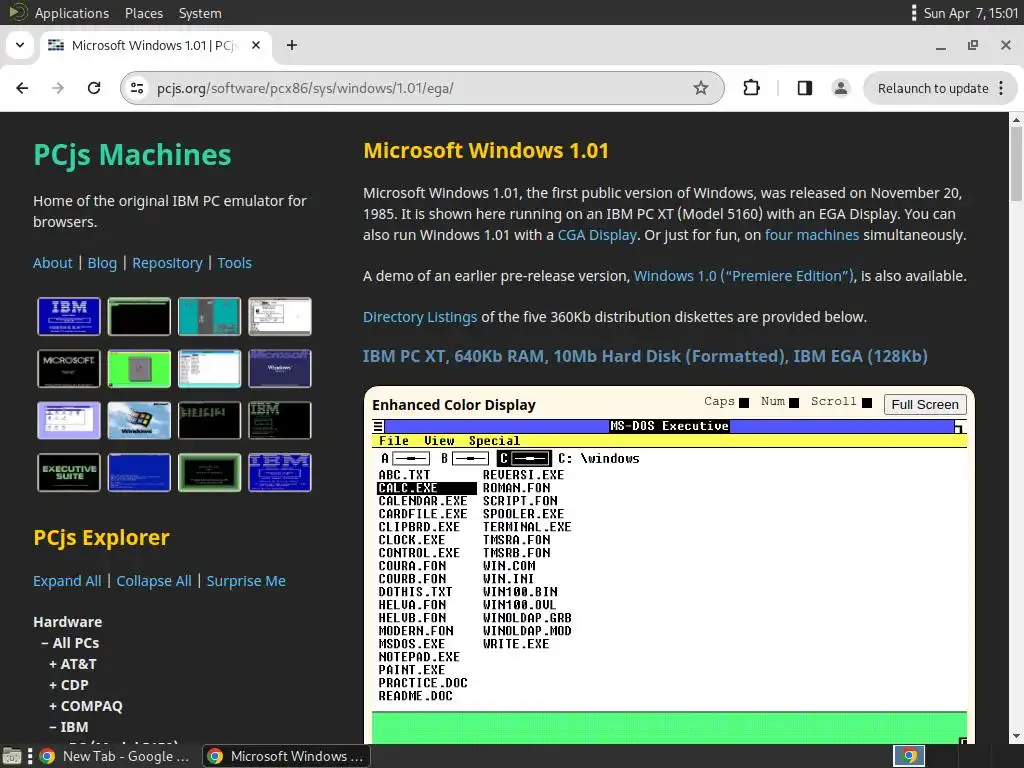Select NOTEPAD.EXE in file list
Viewport: 1024px width, 768px height.
click(x=419, y=657)
